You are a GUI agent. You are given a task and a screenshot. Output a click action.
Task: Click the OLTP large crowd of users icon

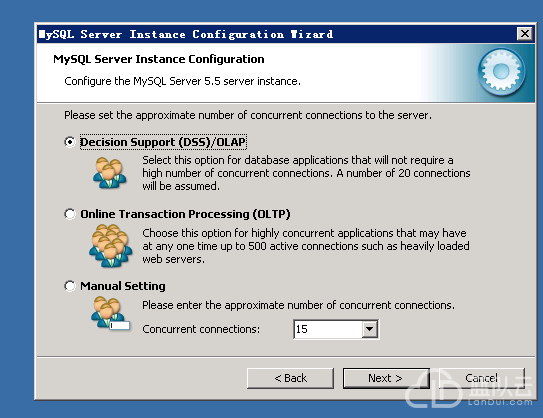click(x=111, y=245)
